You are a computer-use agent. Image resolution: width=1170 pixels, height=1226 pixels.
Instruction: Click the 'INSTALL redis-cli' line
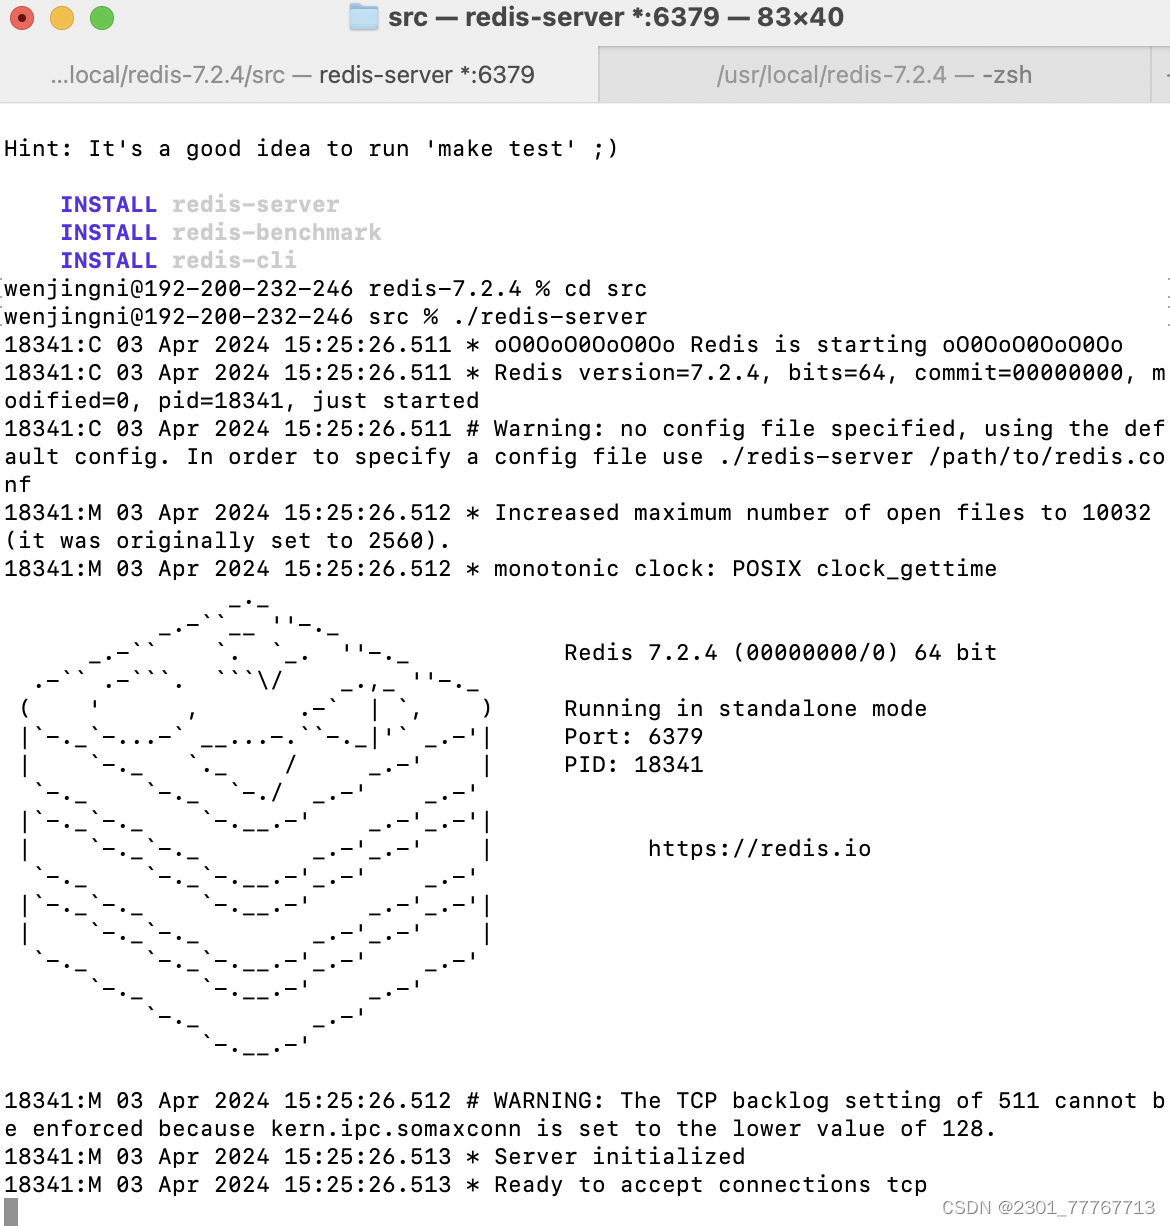[x=179, y=261]
